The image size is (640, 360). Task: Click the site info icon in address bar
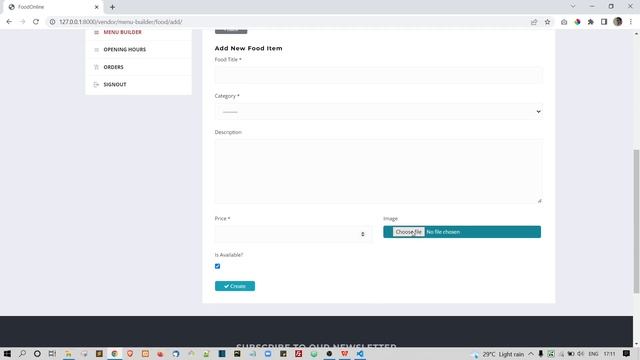52,22
